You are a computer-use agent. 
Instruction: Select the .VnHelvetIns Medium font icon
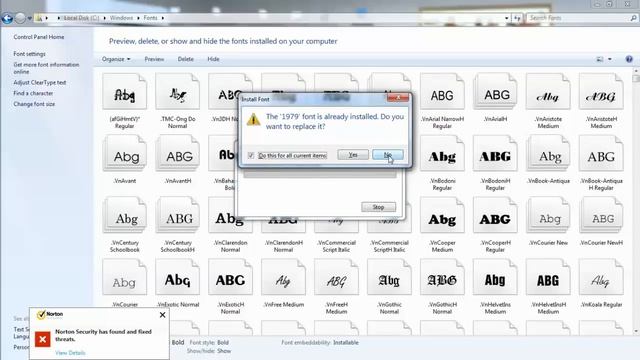pyautogui.click(x=495, y=277)
